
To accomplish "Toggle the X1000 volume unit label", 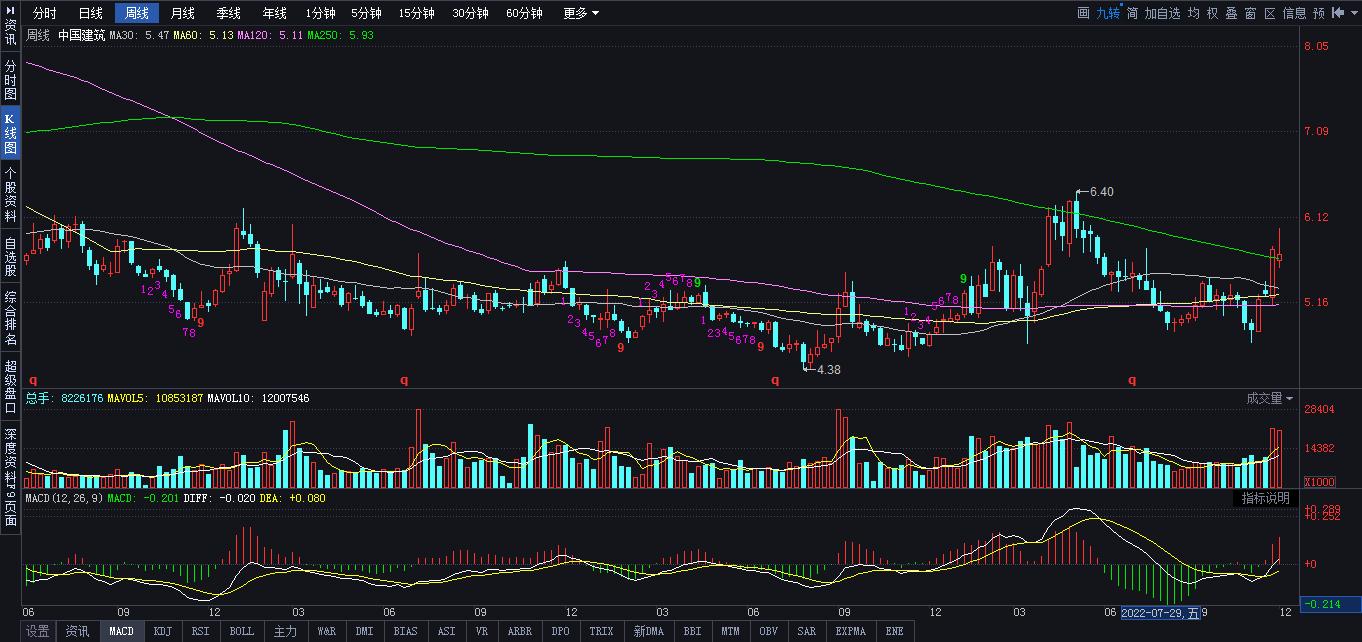I will tap(1290, 481).
